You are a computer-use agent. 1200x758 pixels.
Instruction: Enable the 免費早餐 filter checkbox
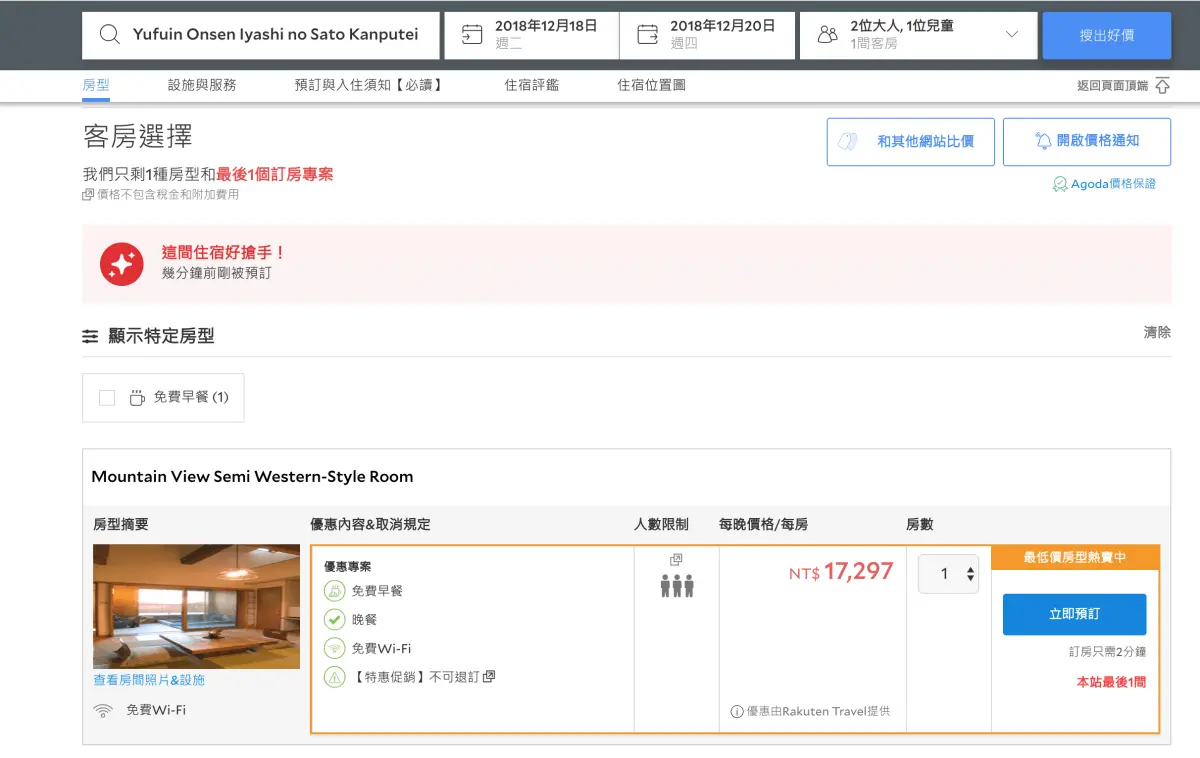tap(107, 398)
